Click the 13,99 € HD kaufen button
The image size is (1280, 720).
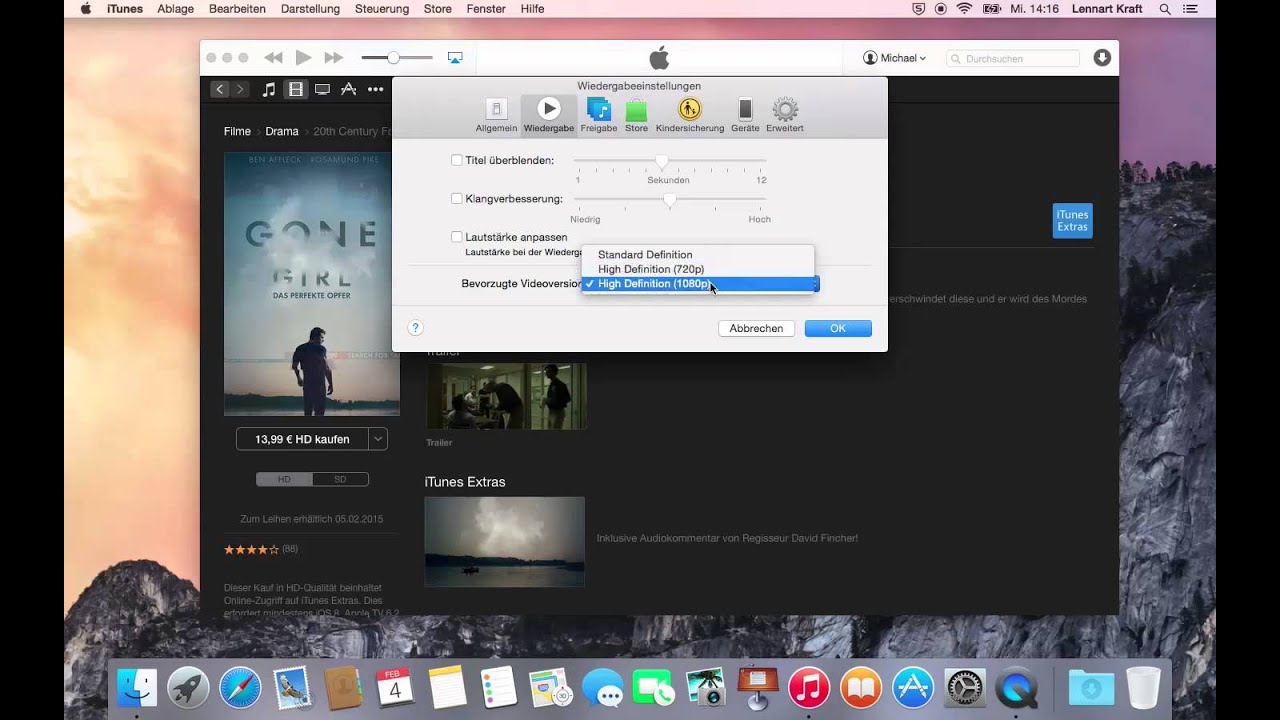click(x=302, y=439)
